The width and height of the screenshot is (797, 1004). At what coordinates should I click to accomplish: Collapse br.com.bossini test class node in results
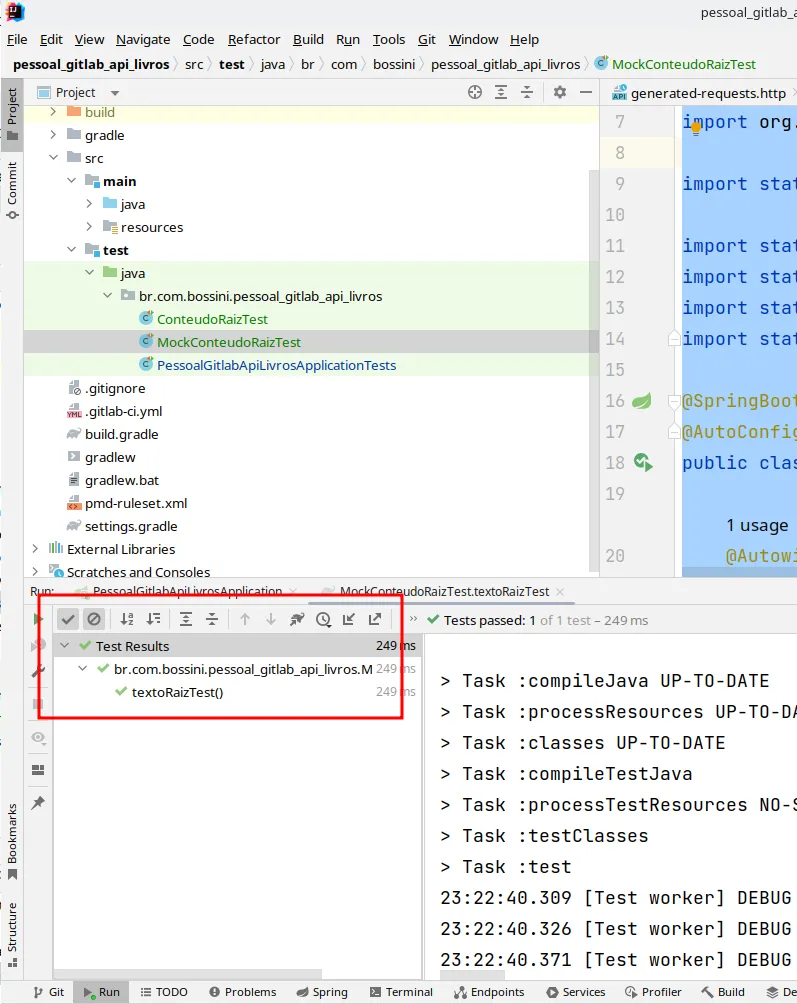coord(83,668)
